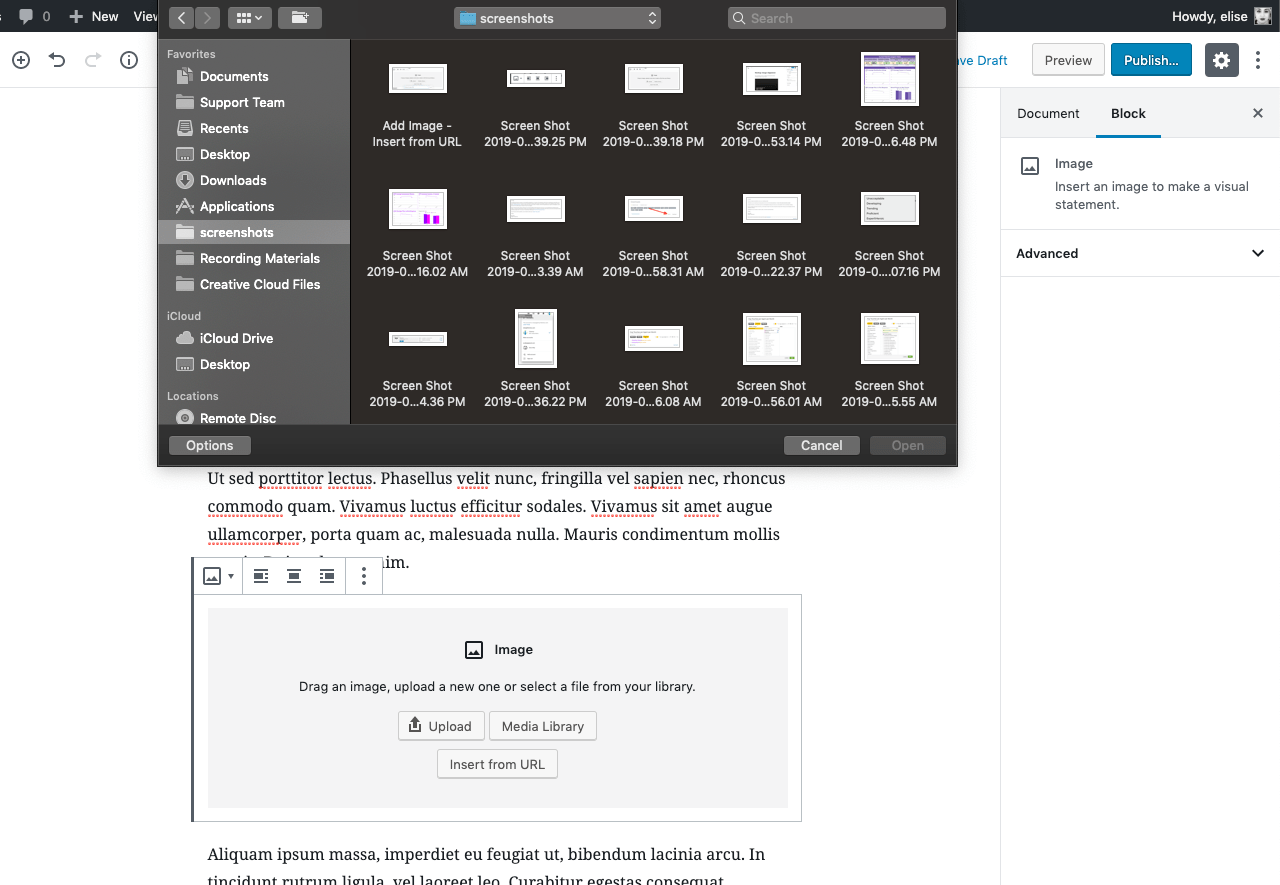Screen dimensions: 1280x885
Task: Open the editor settings gear icon
Action: coord(1221,60)
